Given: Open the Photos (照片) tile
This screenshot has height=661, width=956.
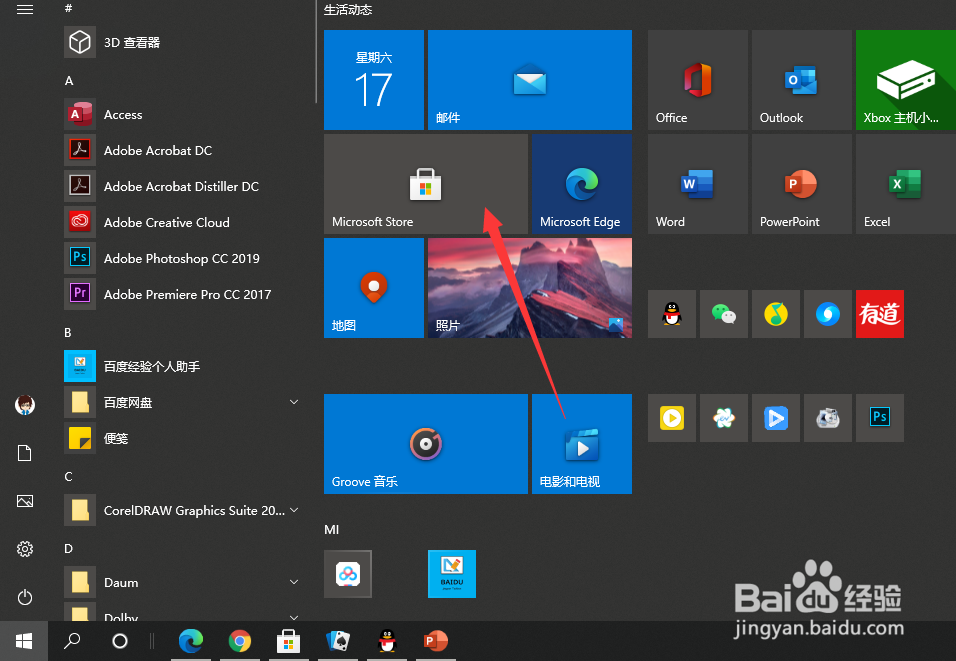Looking at the screenshot, I should point(530,288).
